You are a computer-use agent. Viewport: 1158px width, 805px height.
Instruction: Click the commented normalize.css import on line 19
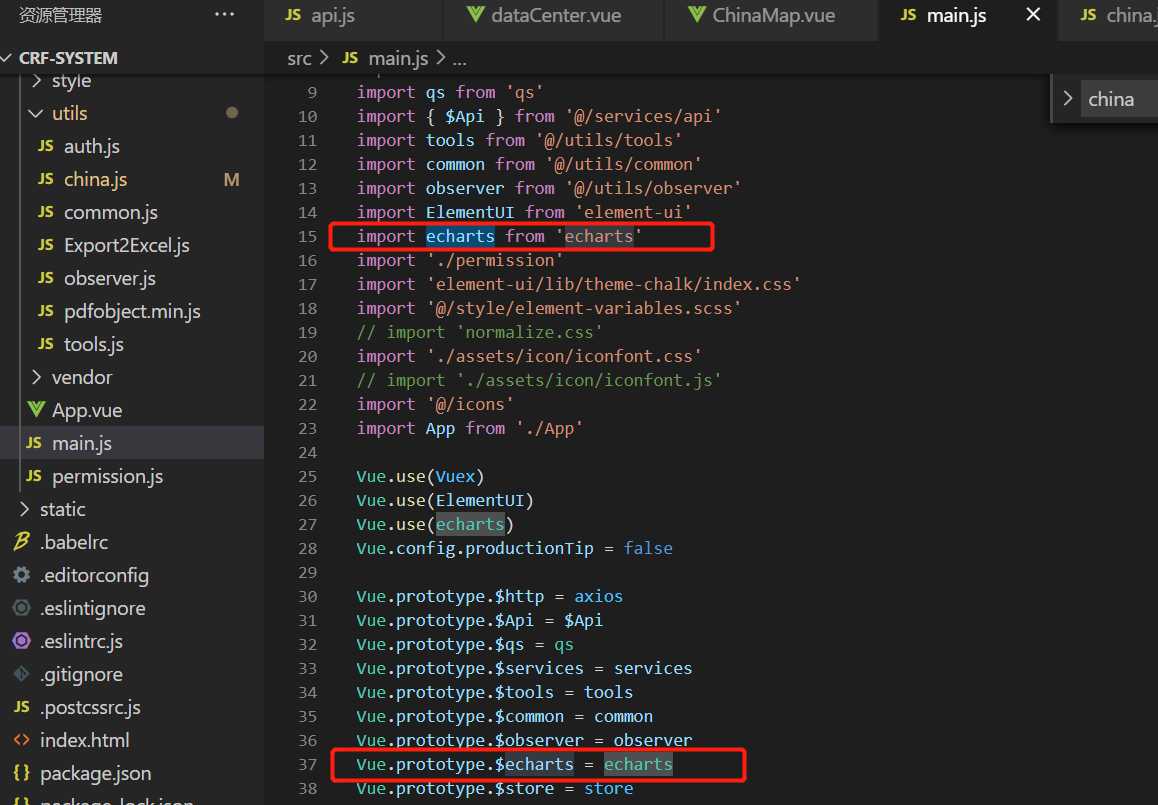point(479,332)
